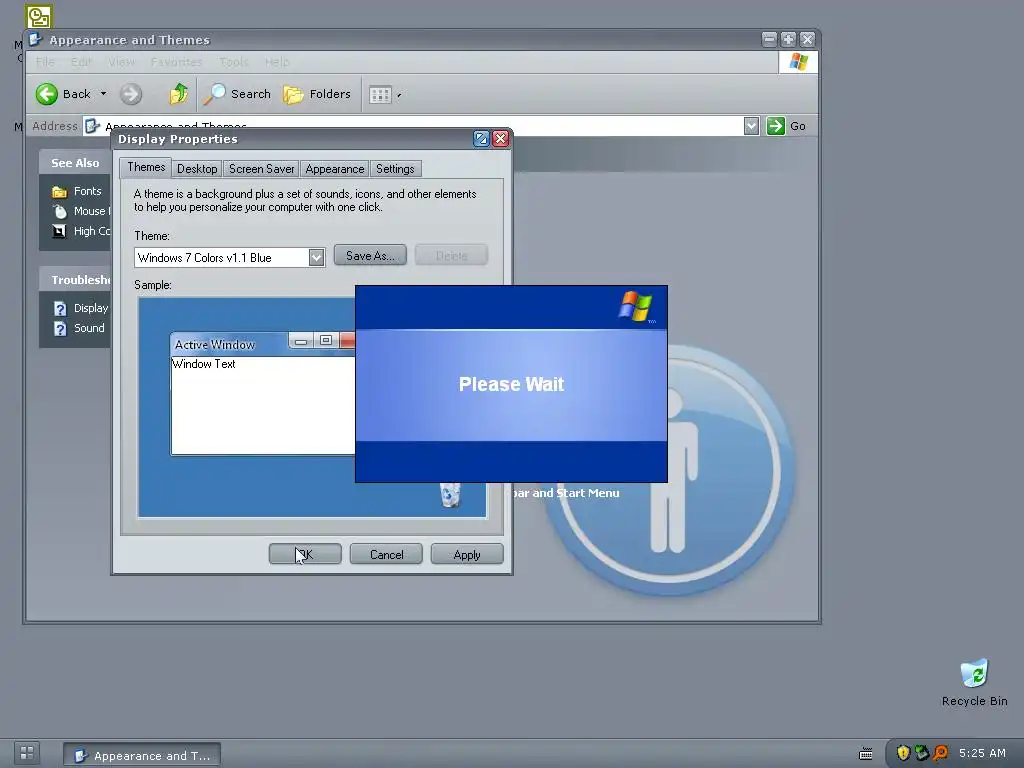This screenshot has height=768, width=1024.
Task: Open the Tools menu
Action: (233, 62)
